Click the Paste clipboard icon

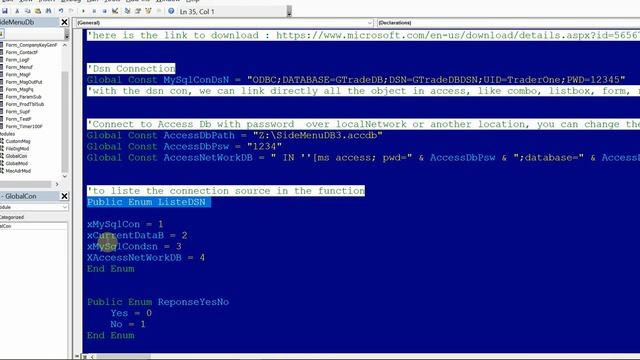tap(38, 11)
